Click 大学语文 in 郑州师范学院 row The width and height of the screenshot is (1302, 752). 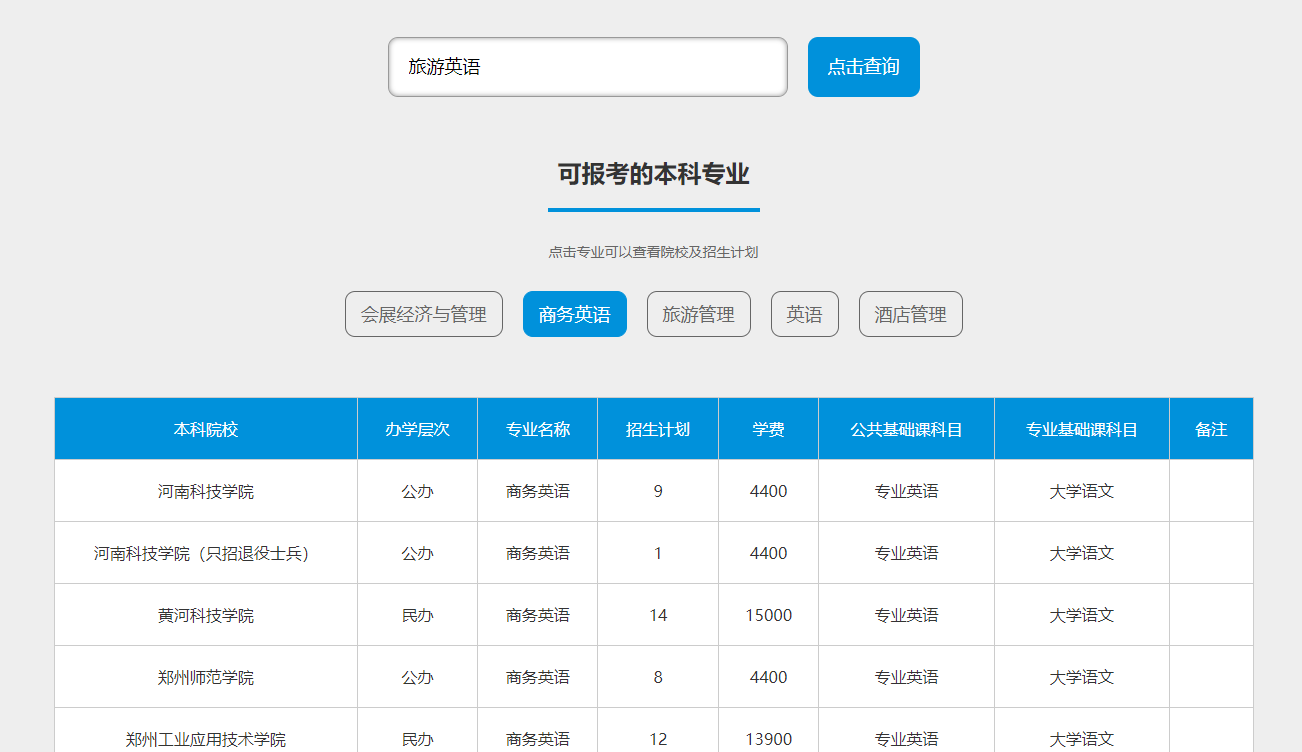click(1082, 677)
